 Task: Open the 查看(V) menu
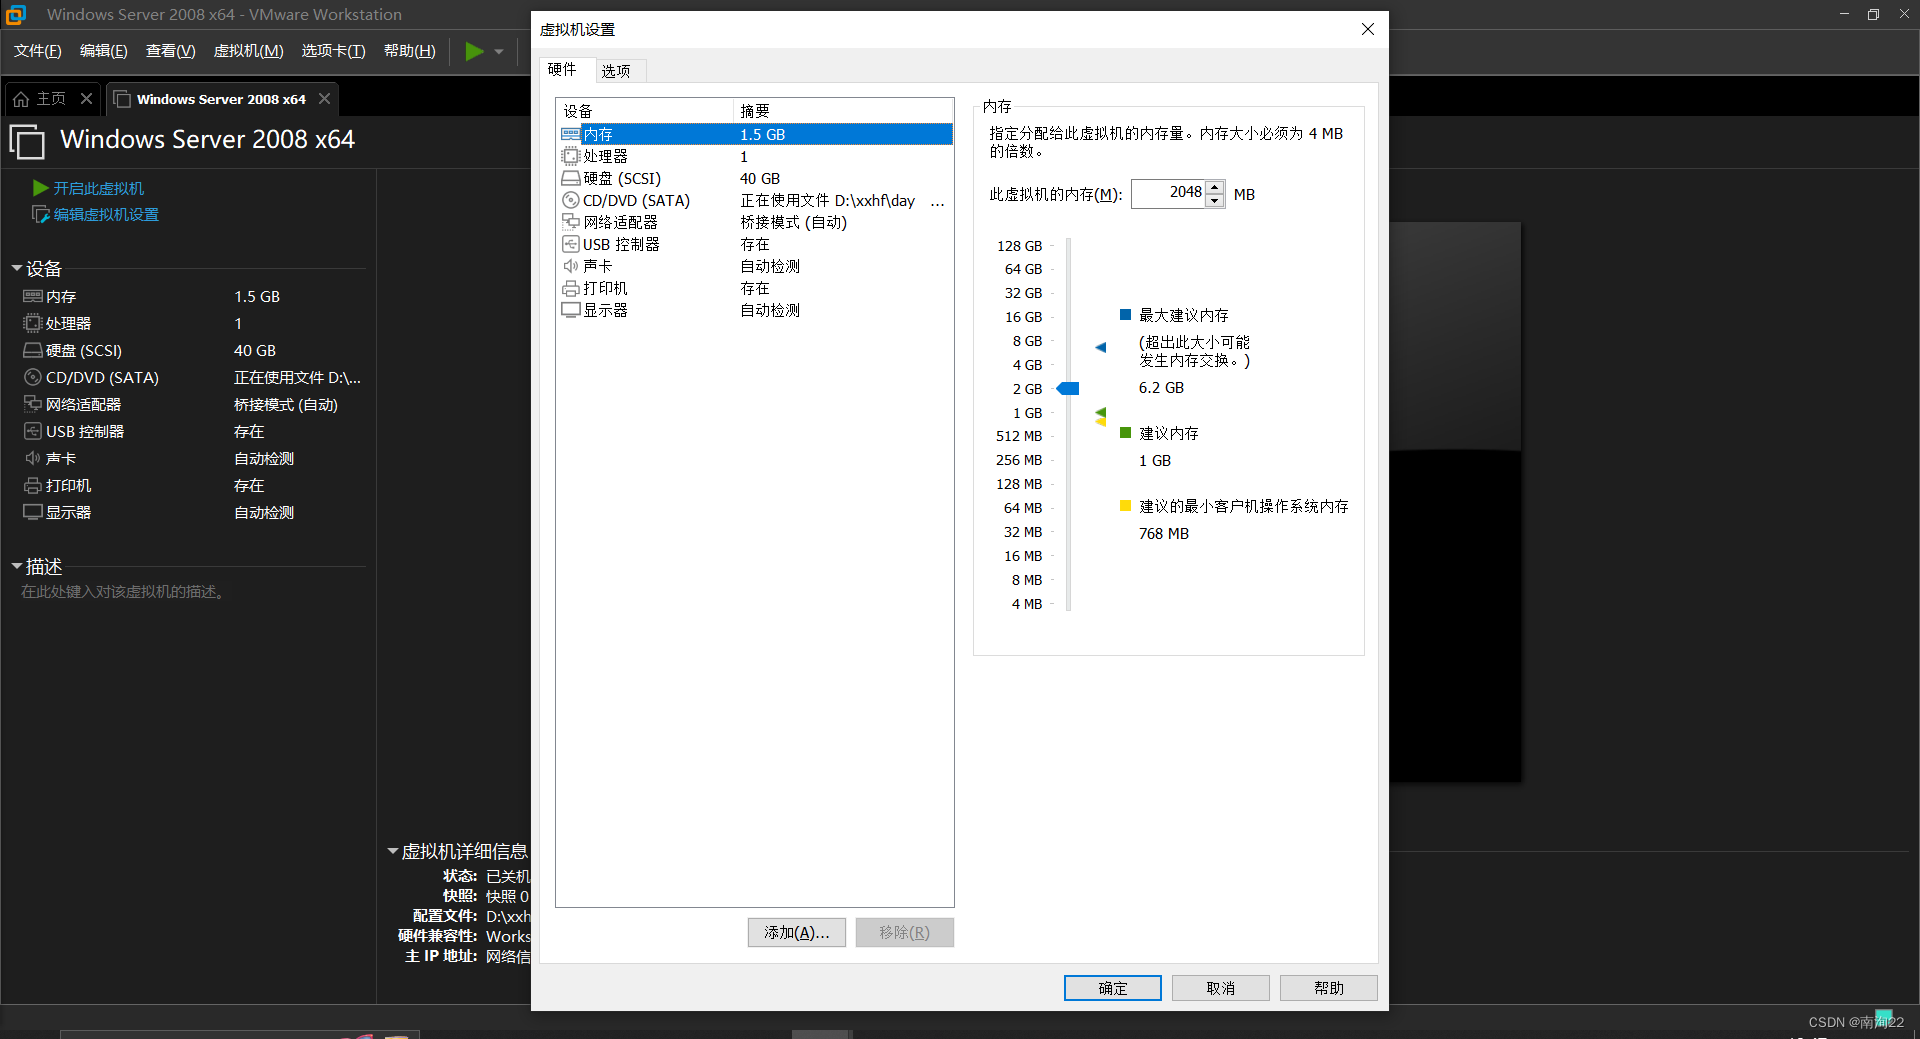(171, 51)
